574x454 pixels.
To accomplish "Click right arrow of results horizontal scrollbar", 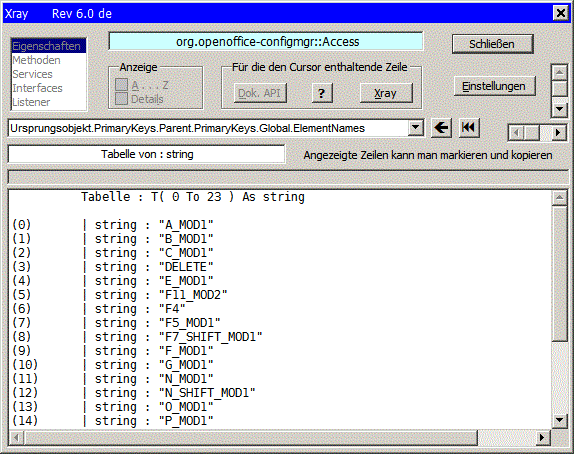I will click(x=543, y=438).
